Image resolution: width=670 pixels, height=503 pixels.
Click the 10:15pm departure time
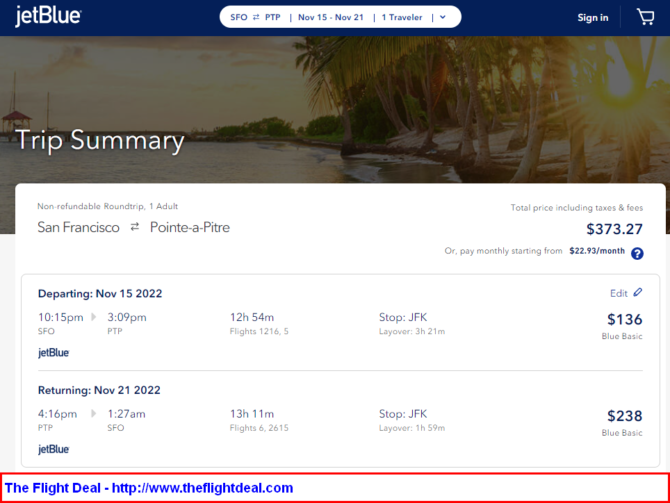pos(61,317)
